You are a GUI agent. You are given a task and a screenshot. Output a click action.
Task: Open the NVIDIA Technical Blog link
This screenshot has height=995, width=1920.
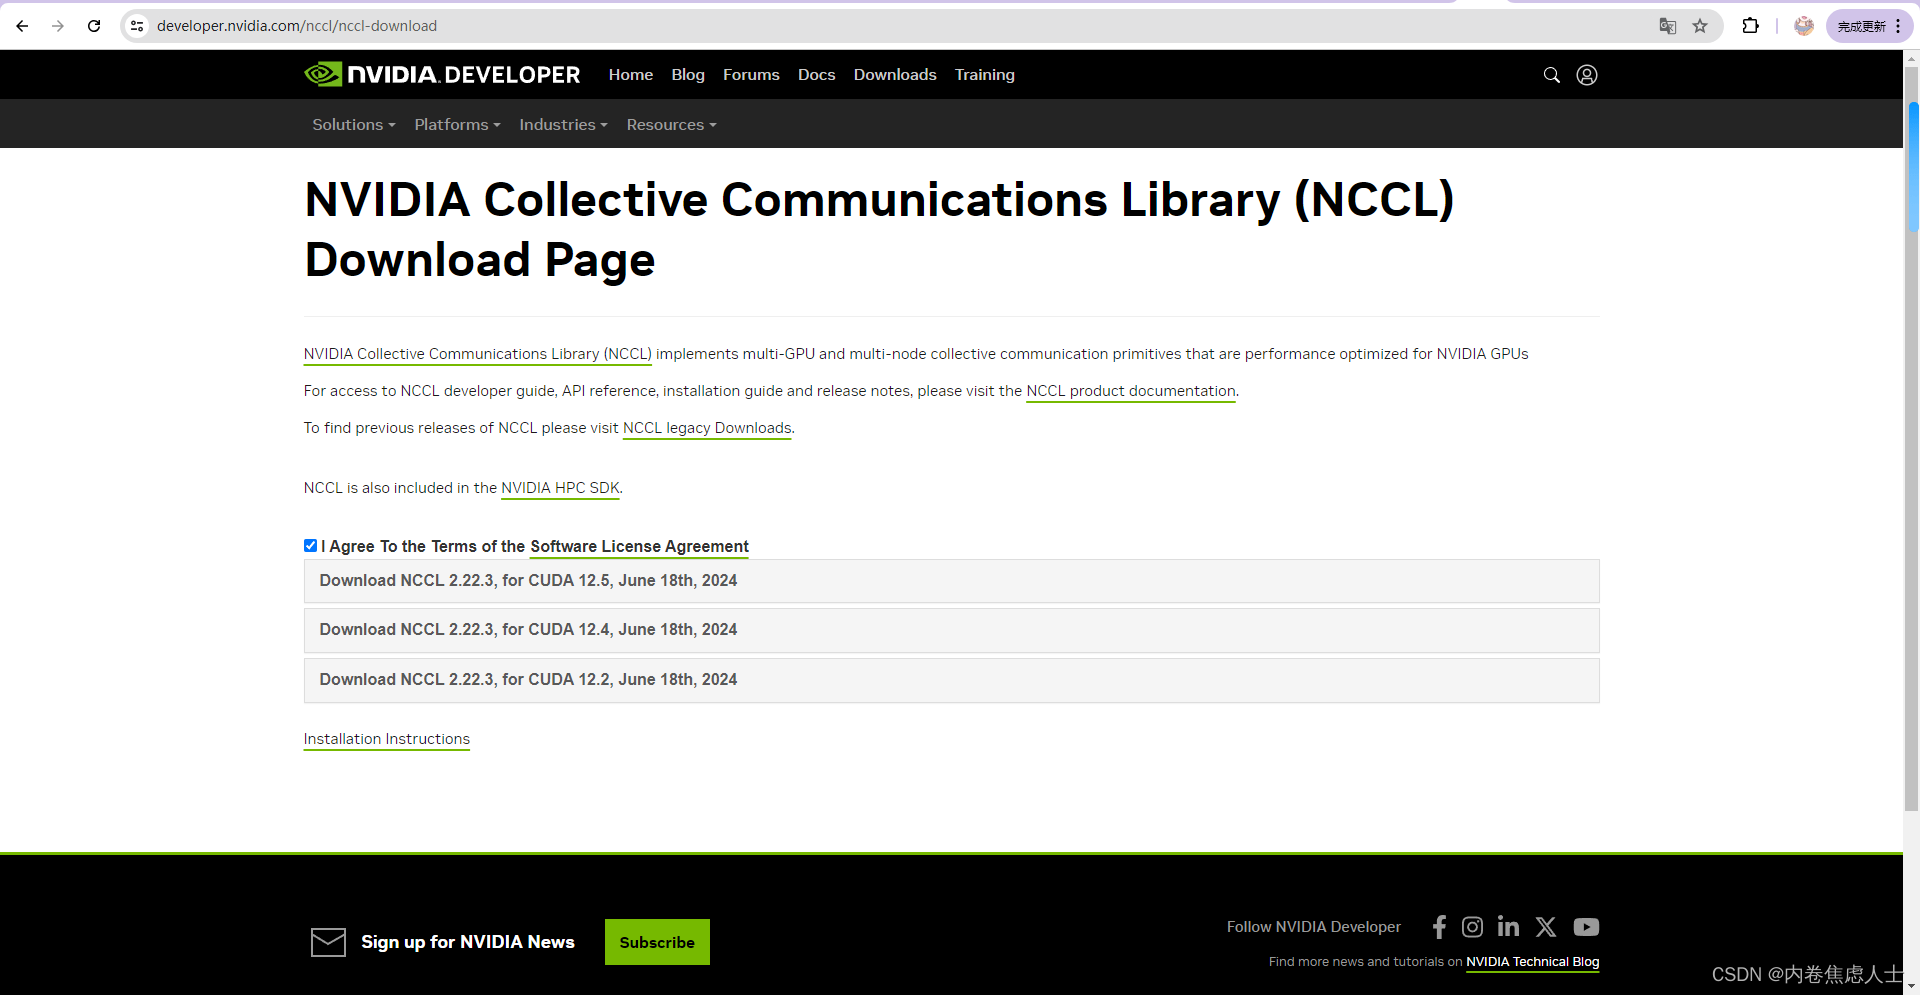click(x=1532, y=962)
